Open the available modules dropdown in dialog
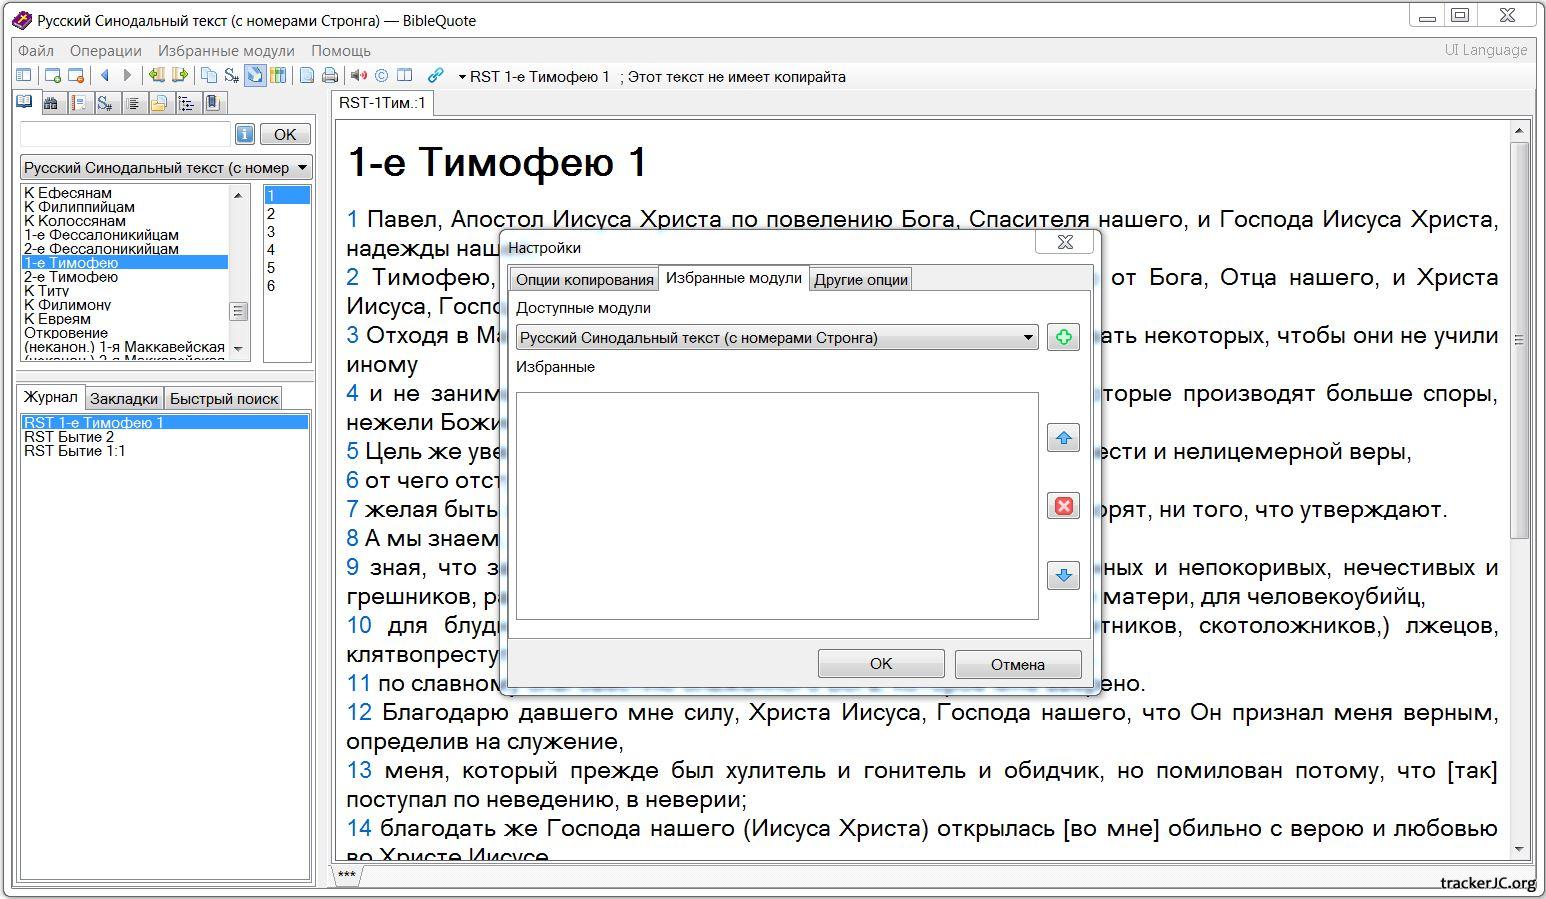 pos(1027,338)
